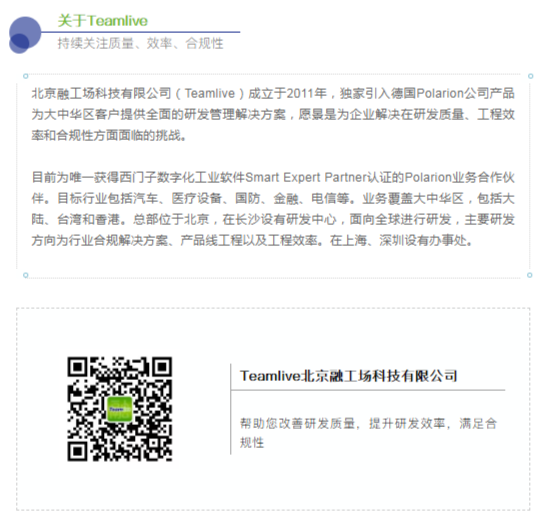Click the horizontal line under company name
This screenshot has width=544, height=527.
click(x=368, y=390)
